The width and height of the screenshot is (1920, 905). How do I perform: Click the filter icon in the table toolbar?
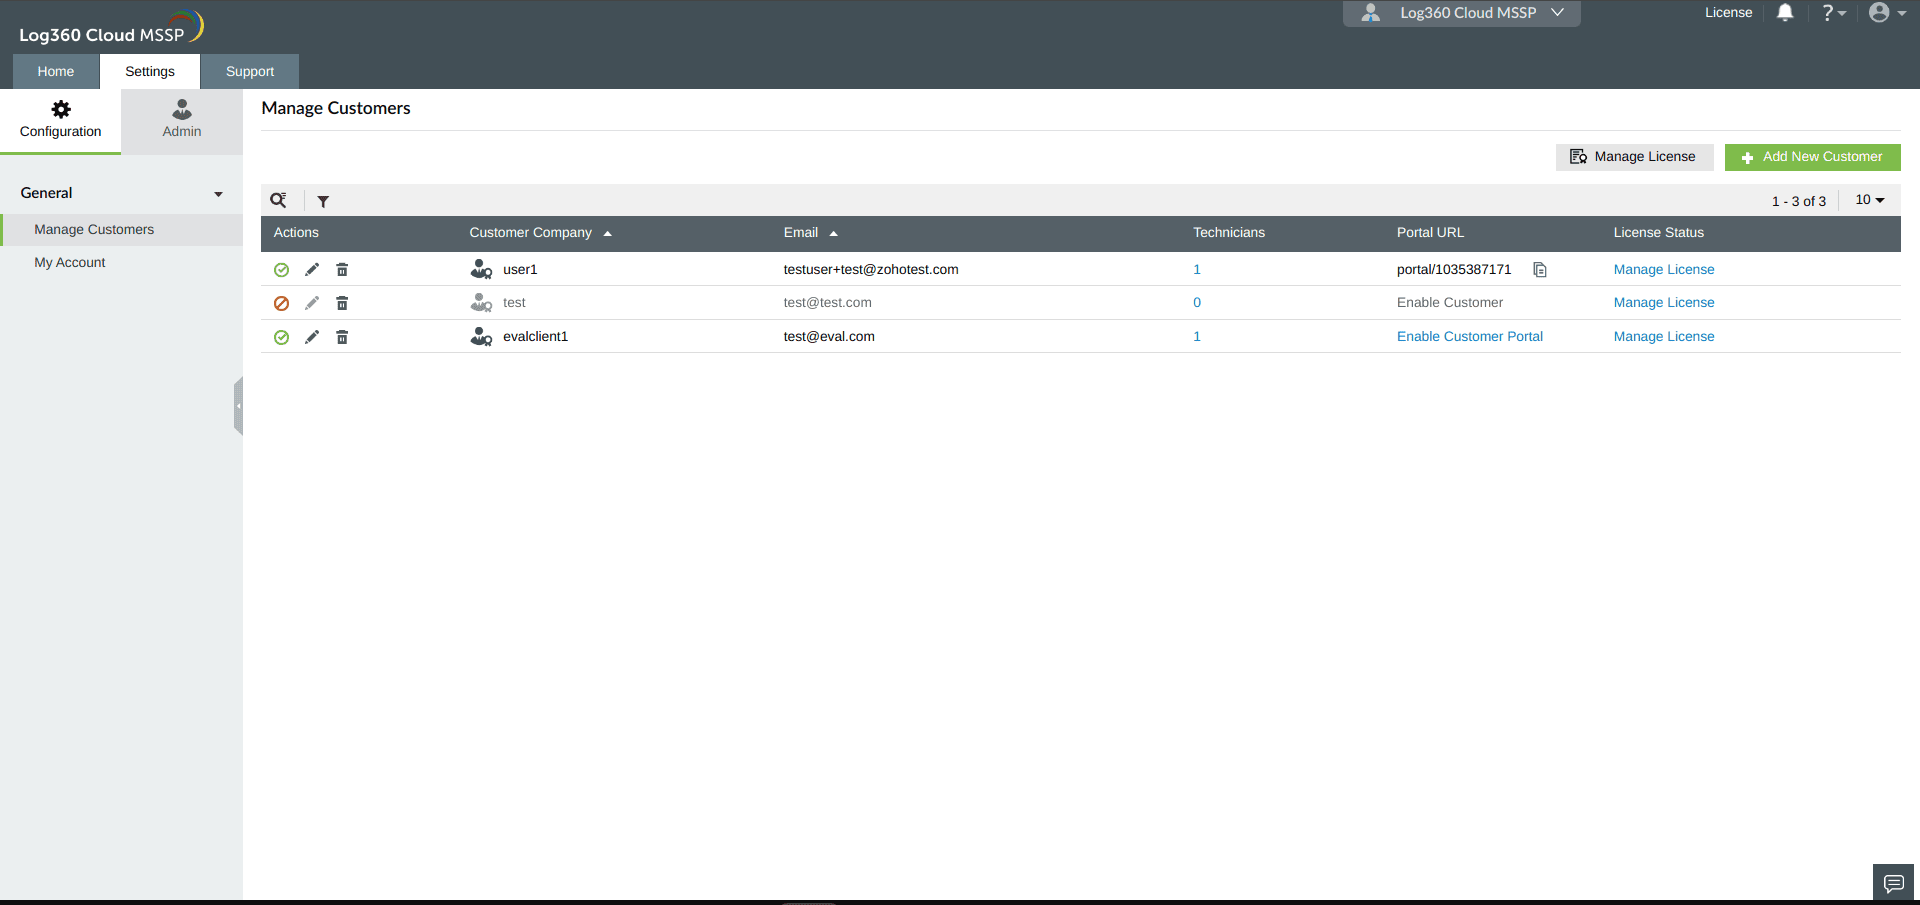click(323, 201)
